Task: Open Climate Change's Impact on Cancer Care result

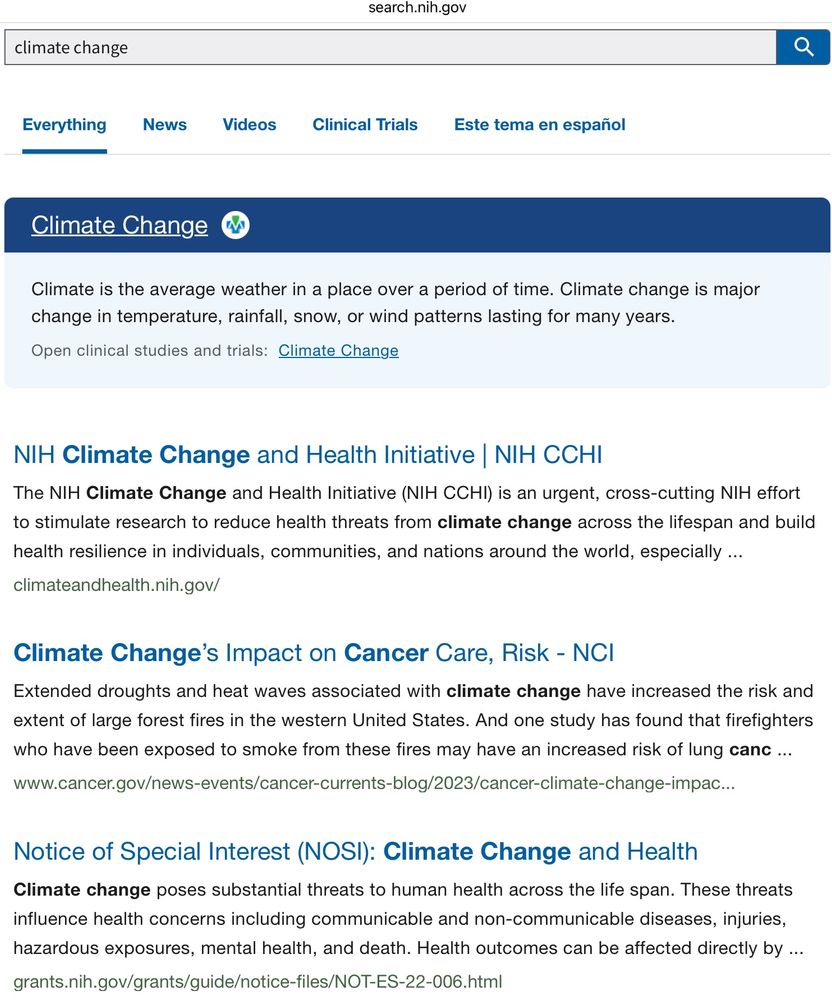Action: coord(314,653)
